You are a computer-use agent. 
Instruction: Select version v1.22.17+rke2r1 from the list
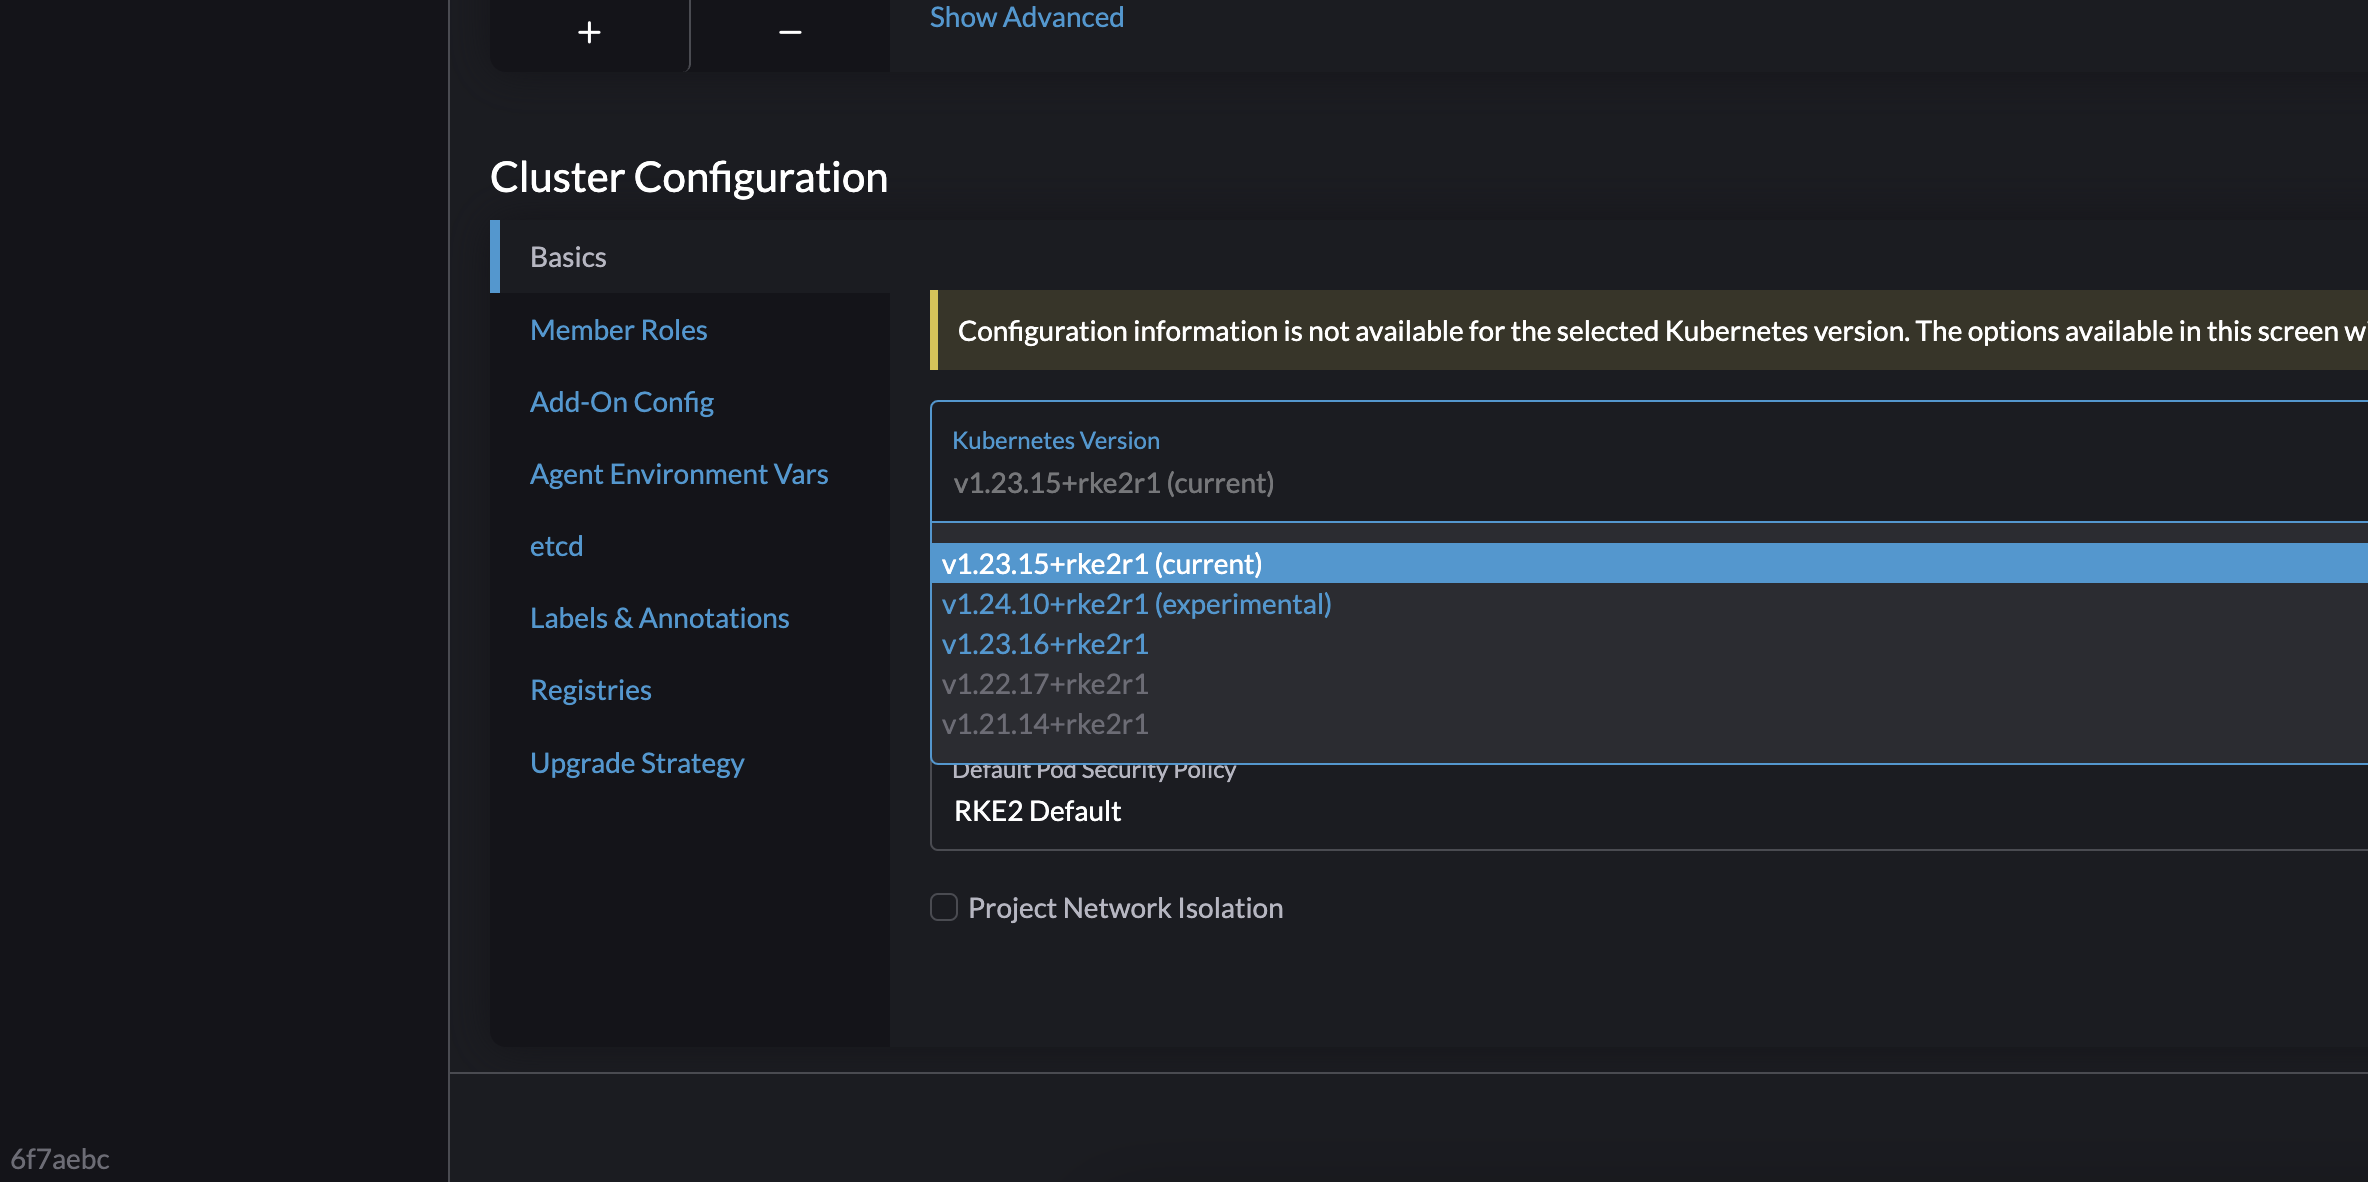point(1045,683)
